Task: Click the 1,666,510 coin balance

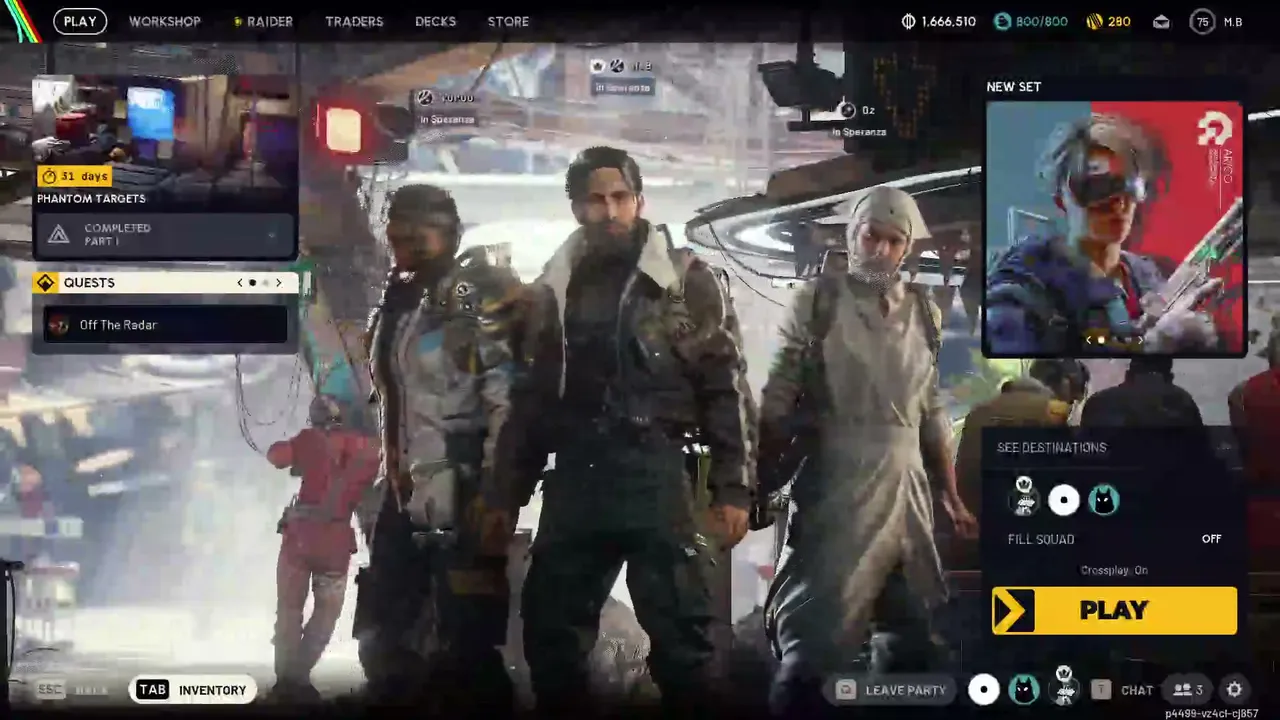Action: click(949, 21)
